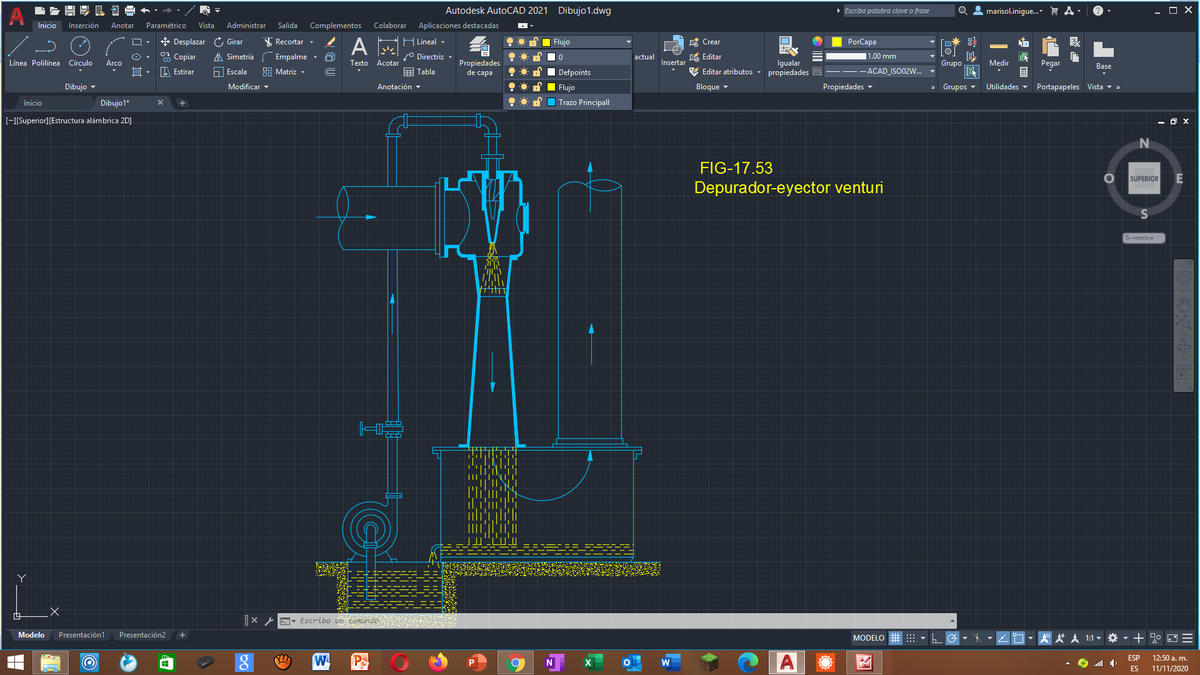Click the Grupo tool
This screenshot has width=1200, height=675.
[951, 51]
